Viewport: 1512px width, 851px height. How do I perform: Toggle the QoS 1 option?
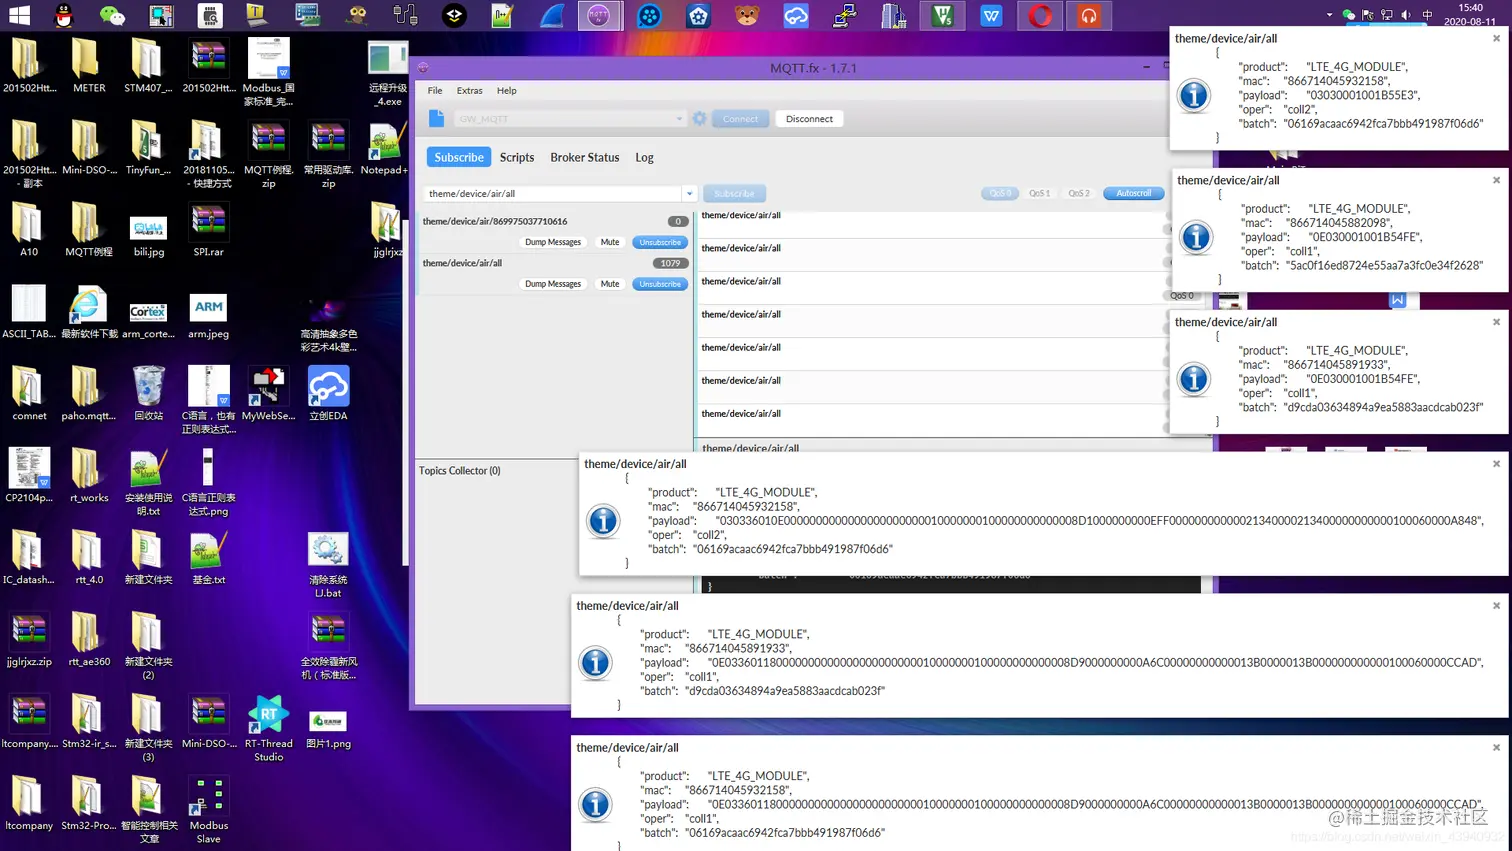pos(1039,193)
